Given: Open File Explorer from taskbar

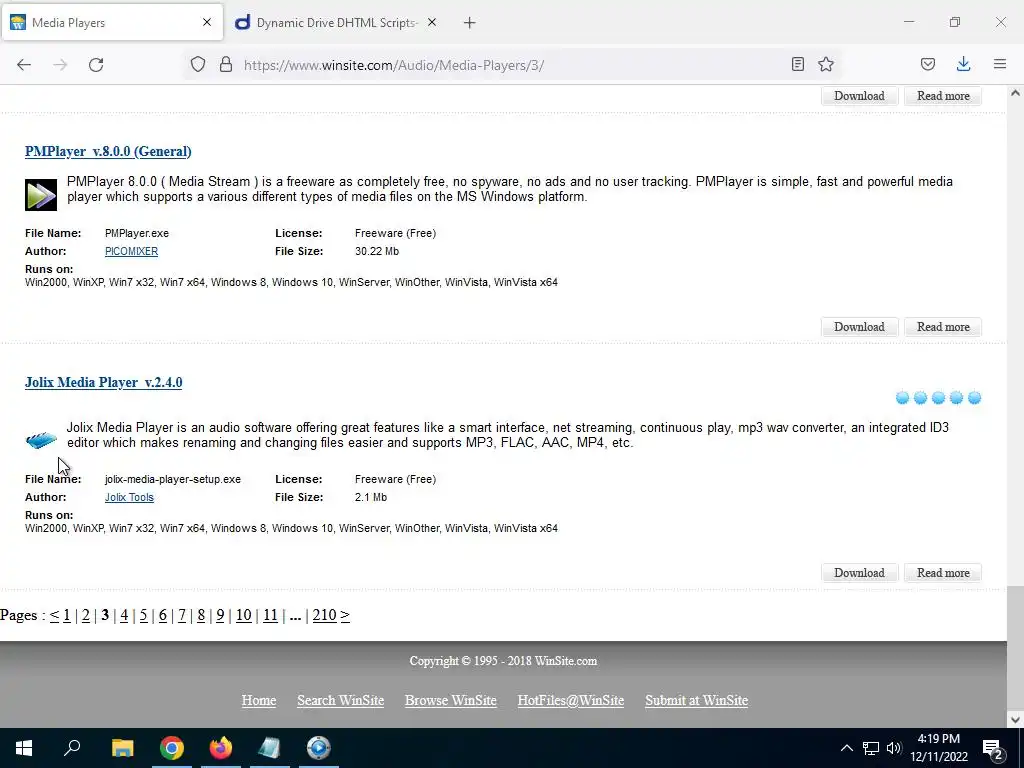Looking at the screenshot, I should [122, 748].
